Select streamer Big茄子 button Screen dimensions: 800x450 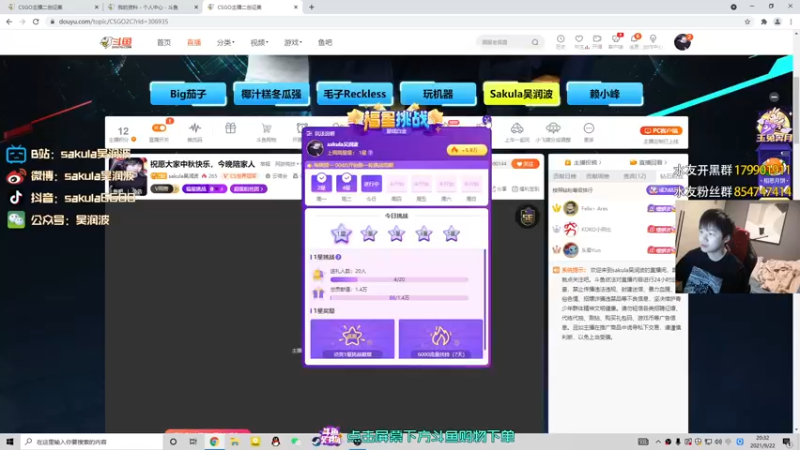pyautogui.click(x=188, y=94)
